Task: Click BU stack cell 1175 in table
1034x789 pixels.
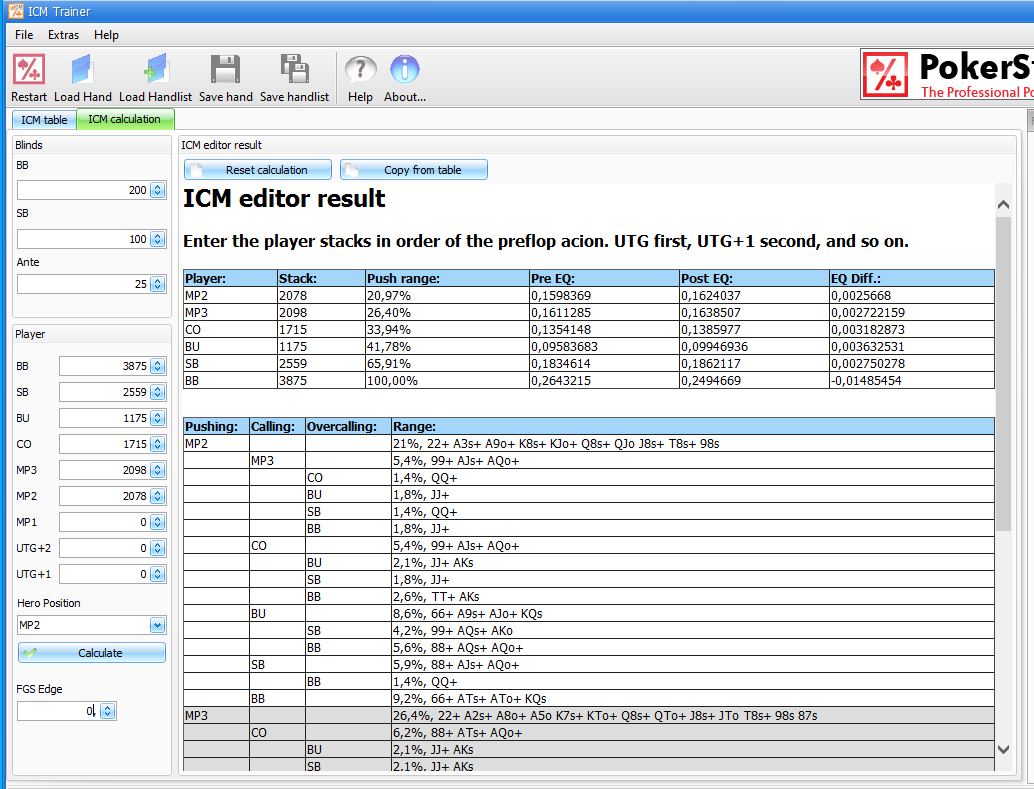Action: 321,347
